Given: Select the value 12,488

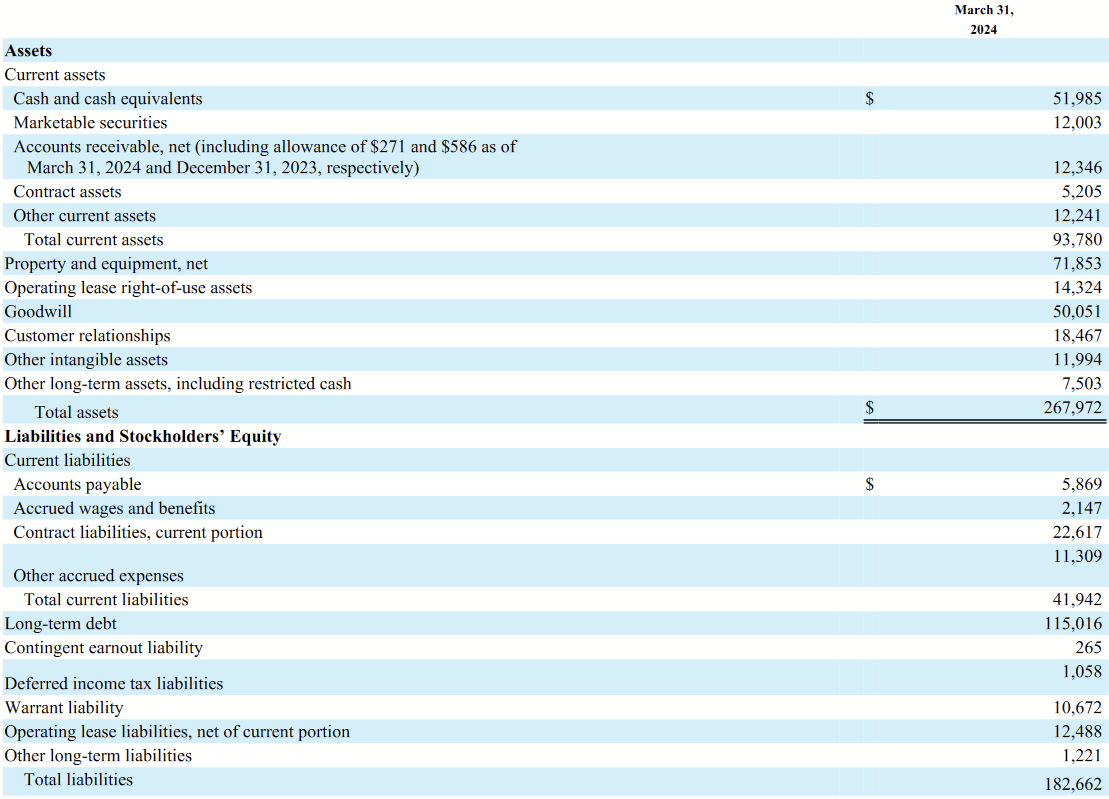Looking at the screenshot, I should click(x=1076, y=732).
